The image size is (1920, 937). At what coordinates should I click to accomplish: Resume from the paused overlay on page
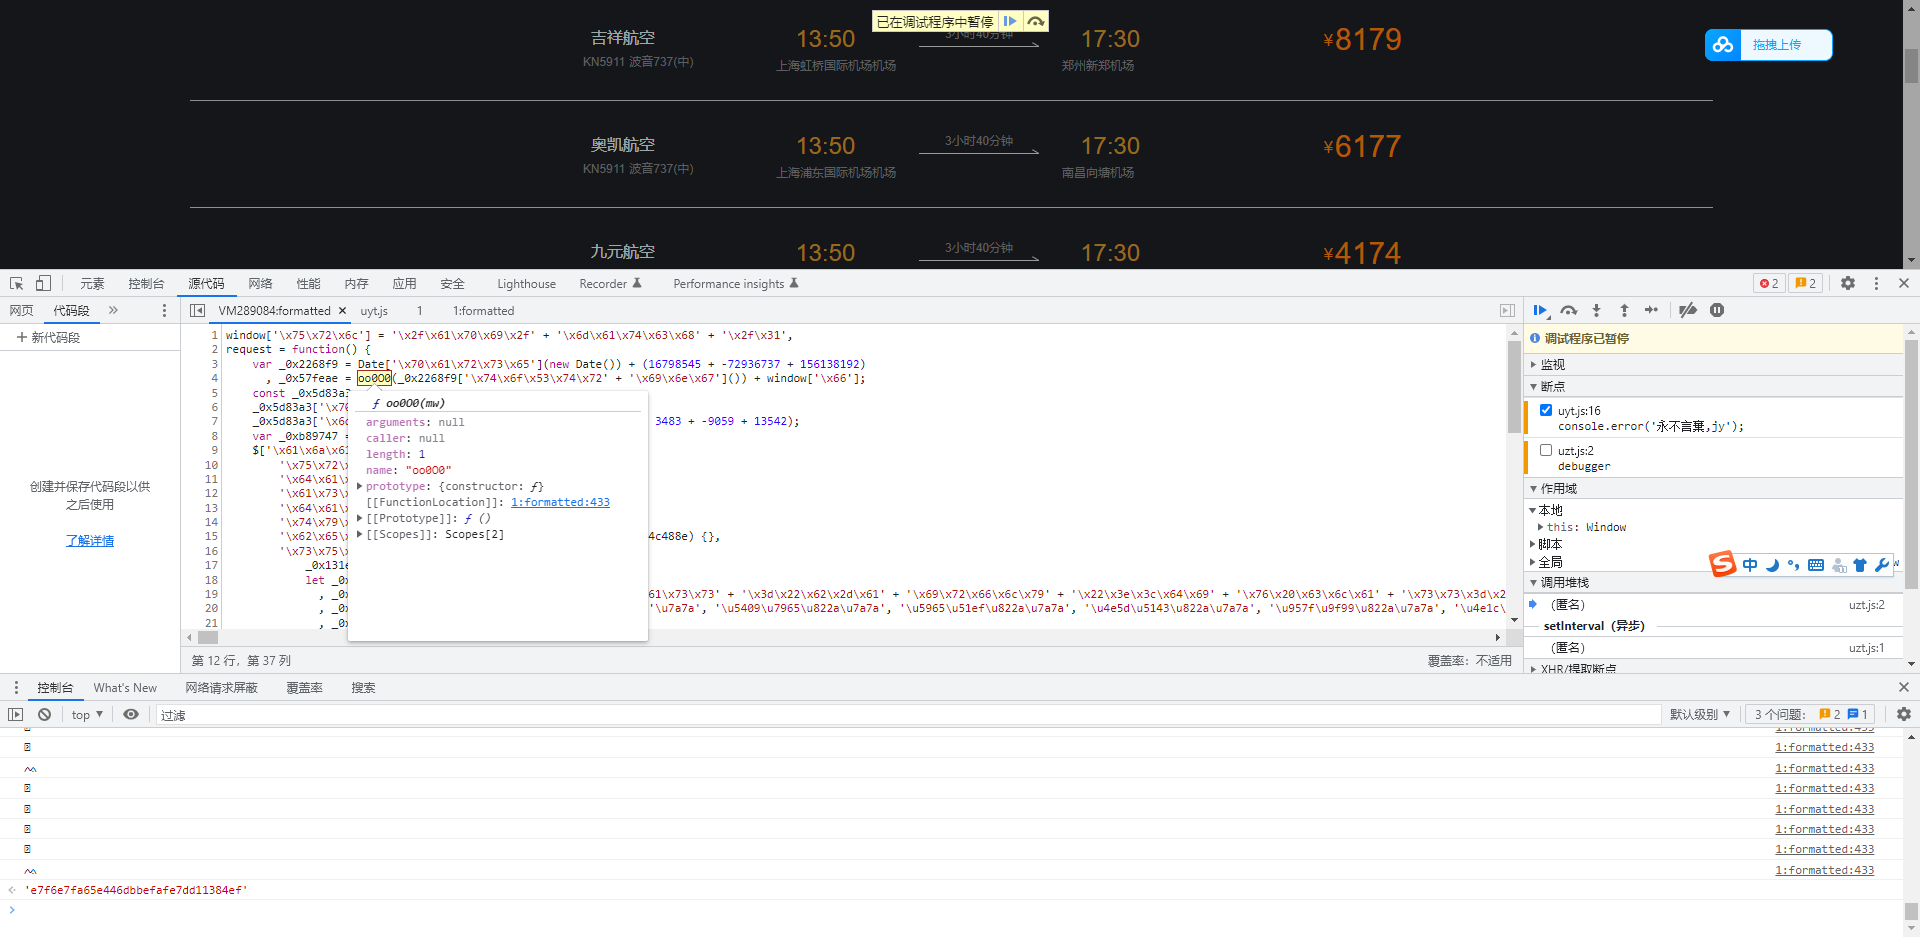(x=1010, y=21)
